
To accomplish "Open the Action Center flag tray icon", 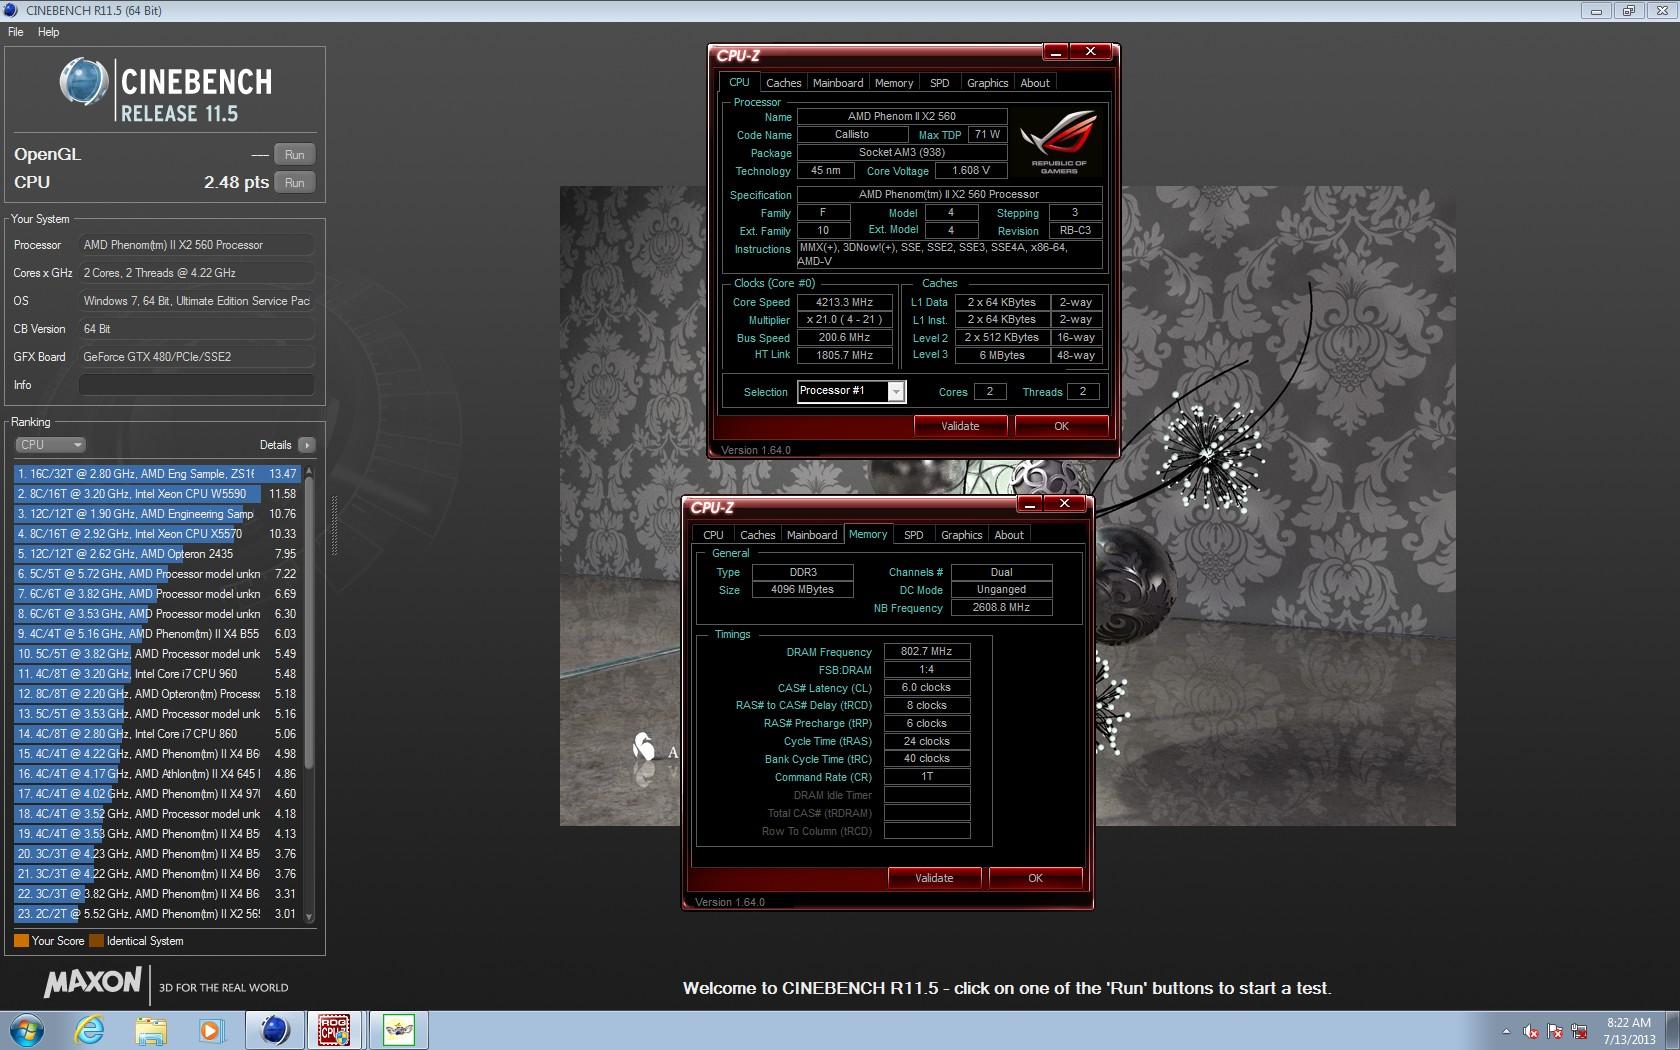I will pos(1555,1031).
